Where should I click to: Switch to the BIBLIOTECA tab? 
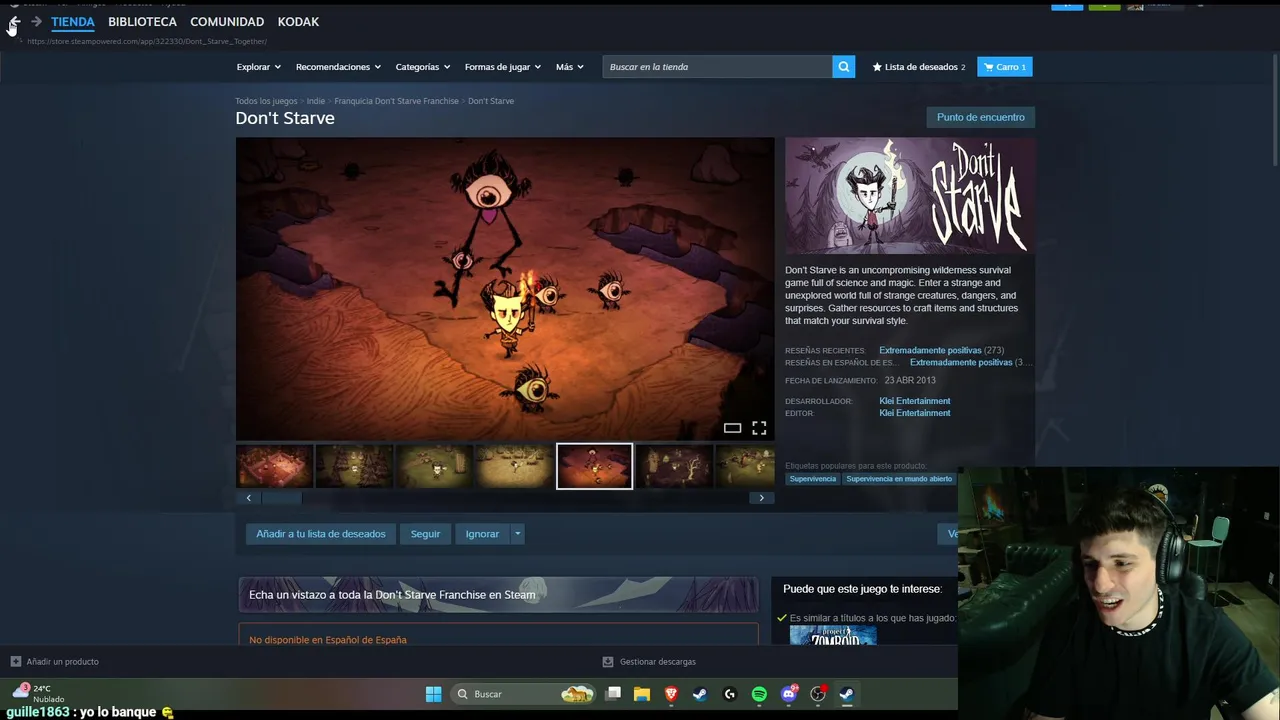142,21
